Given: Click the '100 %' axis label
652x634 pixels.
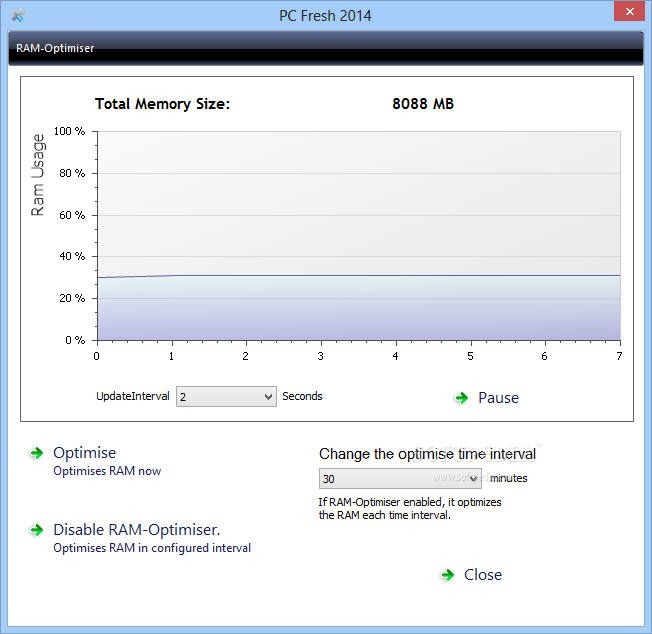Looking at the screenshot, I should pos(69,131).
